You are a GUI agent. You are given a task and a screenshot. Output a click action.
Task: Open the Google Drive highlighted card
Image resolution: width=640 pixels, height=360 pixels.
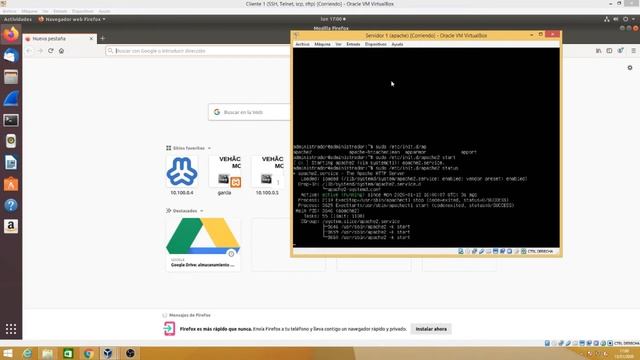(x=203, y=244)
